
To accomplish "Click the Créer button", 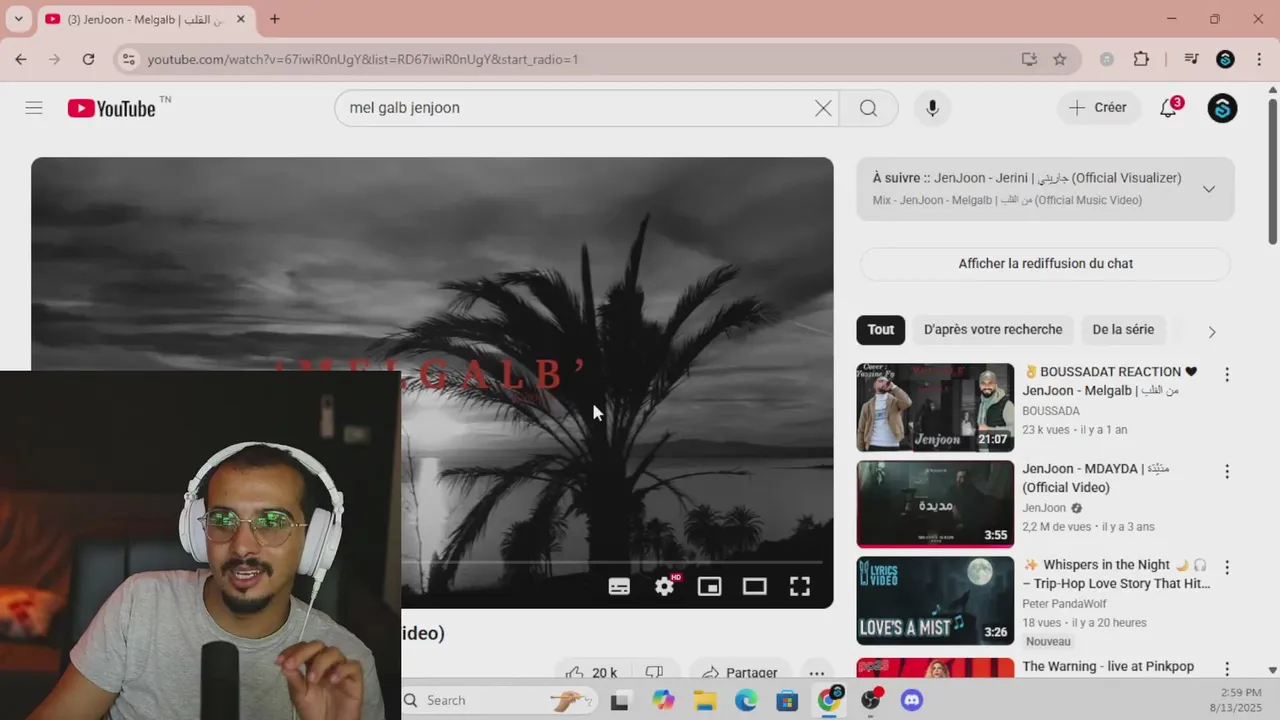I will tap(1098, 108).
